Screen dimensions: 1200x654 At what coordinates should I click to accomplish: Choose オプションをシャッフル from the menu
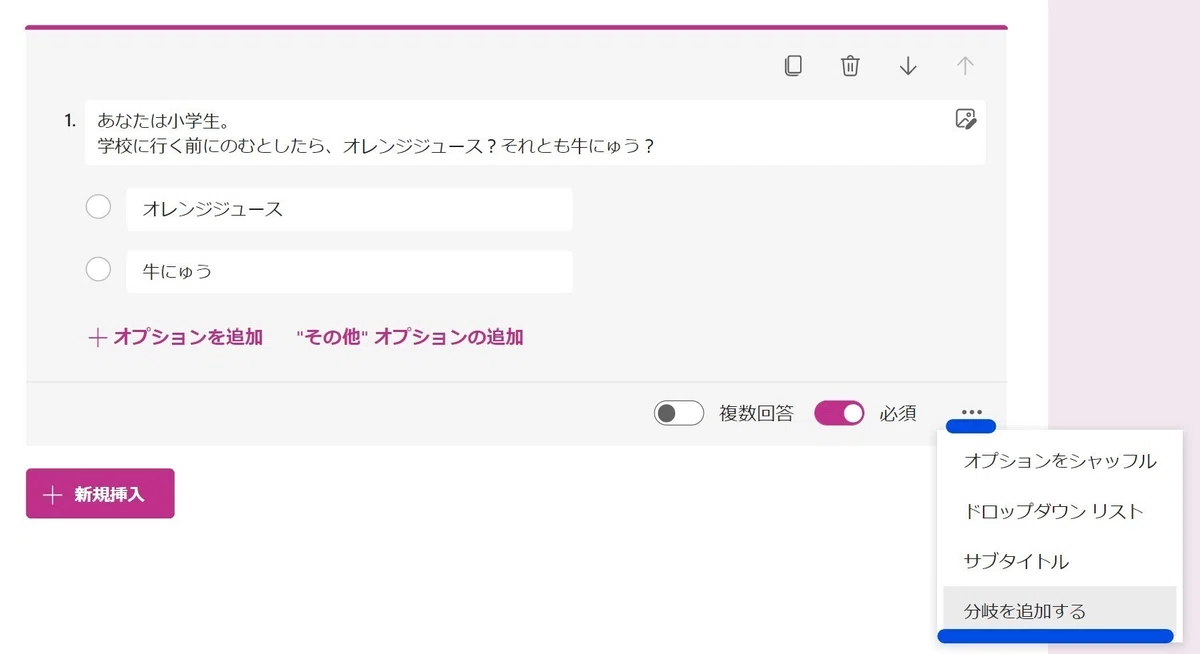[x=1060, y=461]
